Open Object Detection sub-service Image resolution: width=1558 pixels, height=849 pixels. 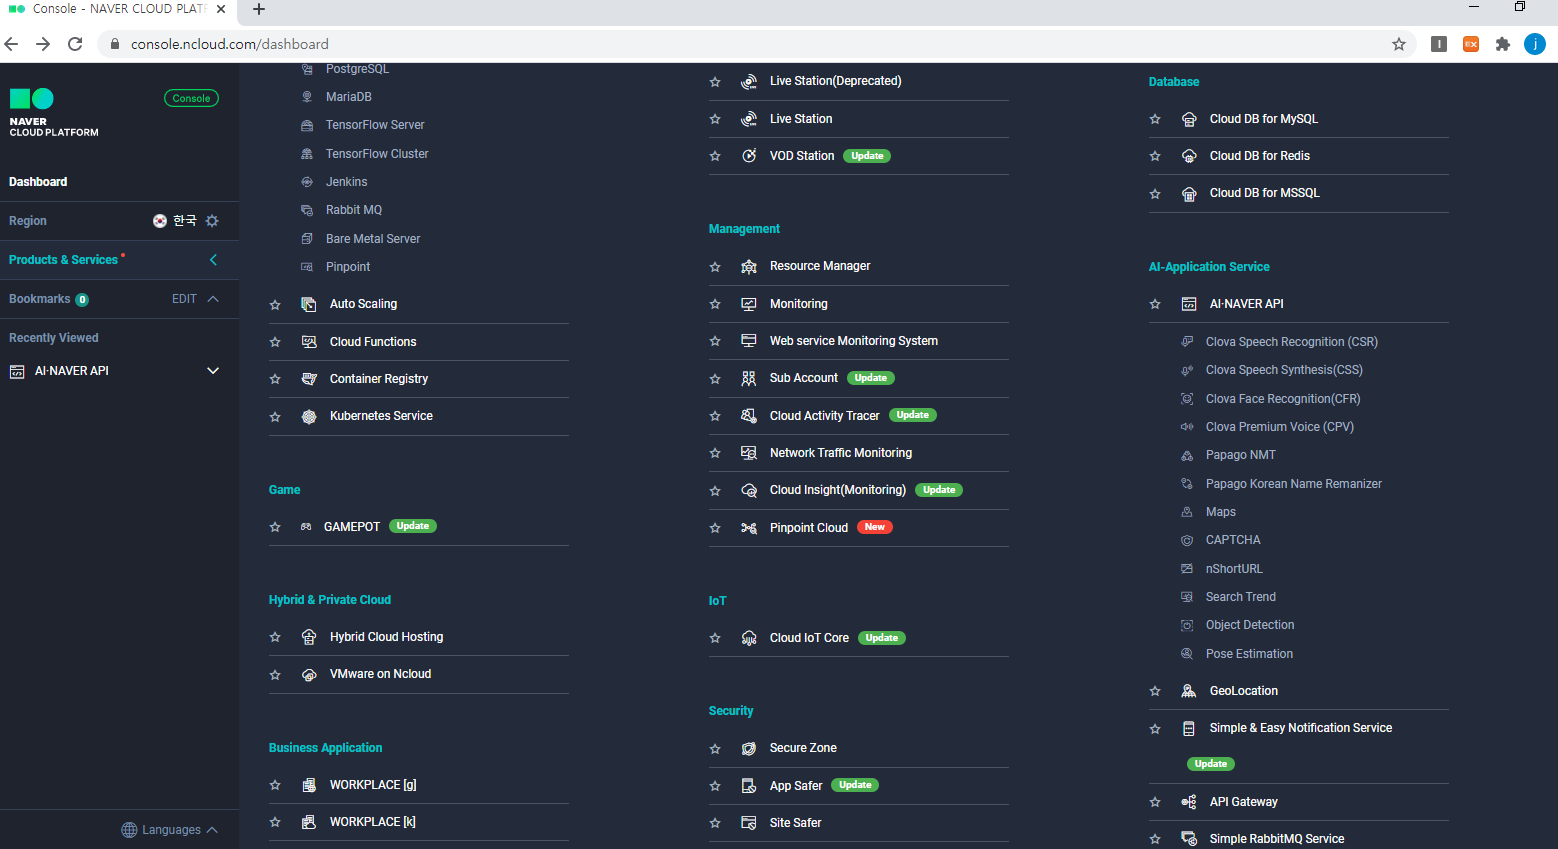1250,625
